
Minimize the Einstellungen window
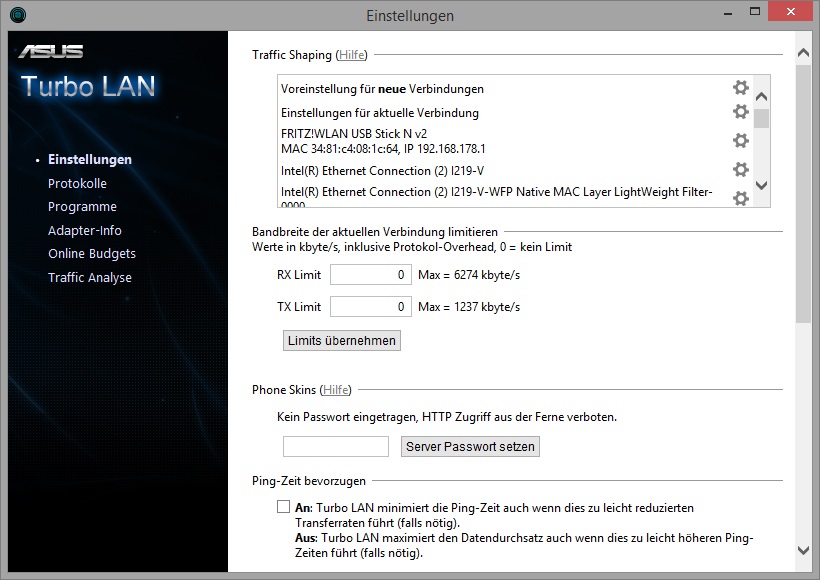728,13
